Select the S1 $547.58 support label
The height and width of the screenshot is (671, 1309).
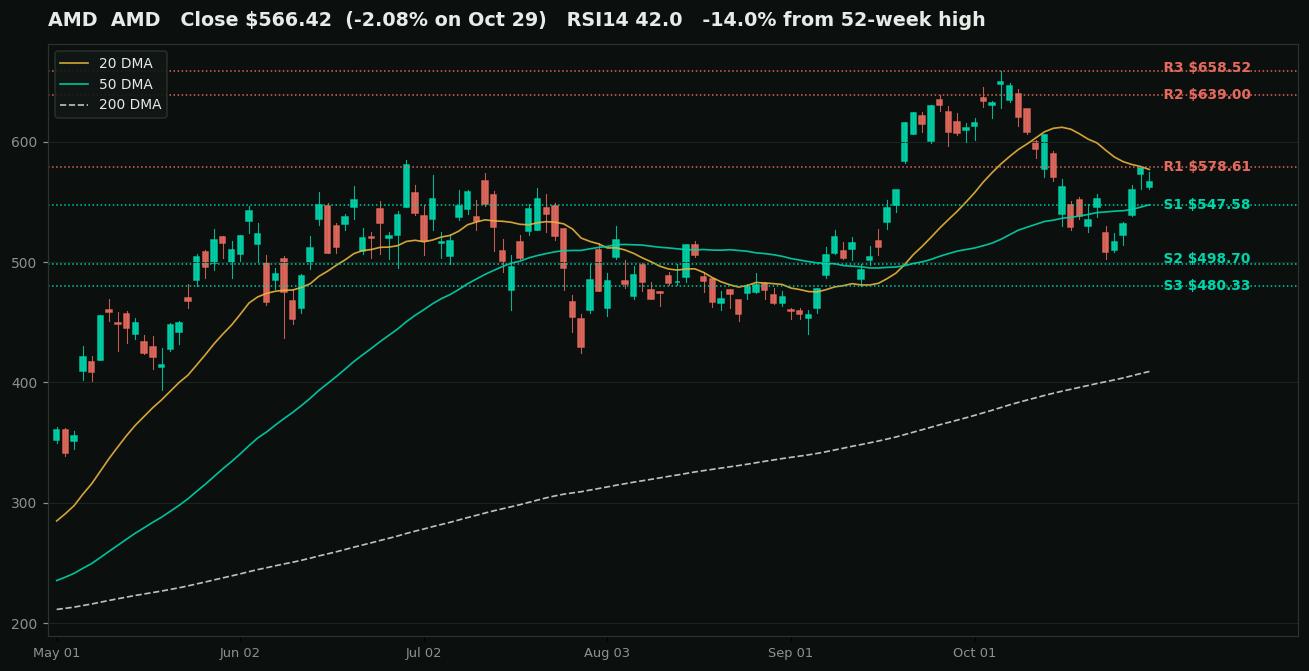[x=1207, y=205]
